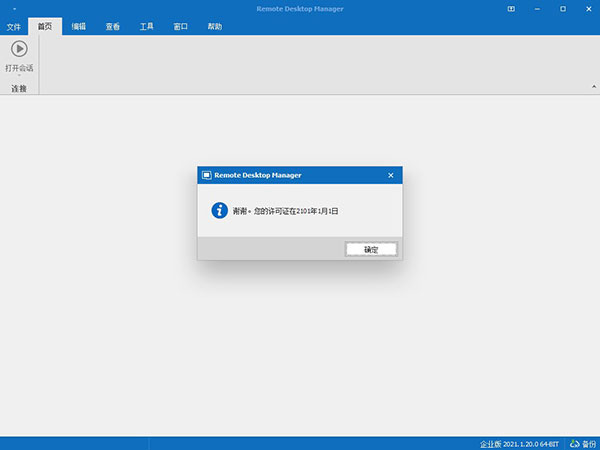This screenshot has width=600, height=450.
Task: Minimize the Remote Desktop Manager window
Action: click(537, 9)
